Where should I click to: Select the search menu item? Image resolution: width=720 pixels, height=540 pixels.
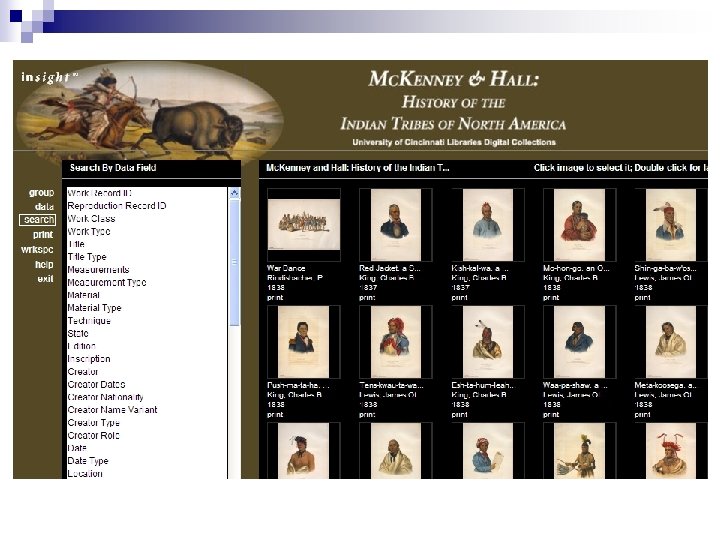38,220
